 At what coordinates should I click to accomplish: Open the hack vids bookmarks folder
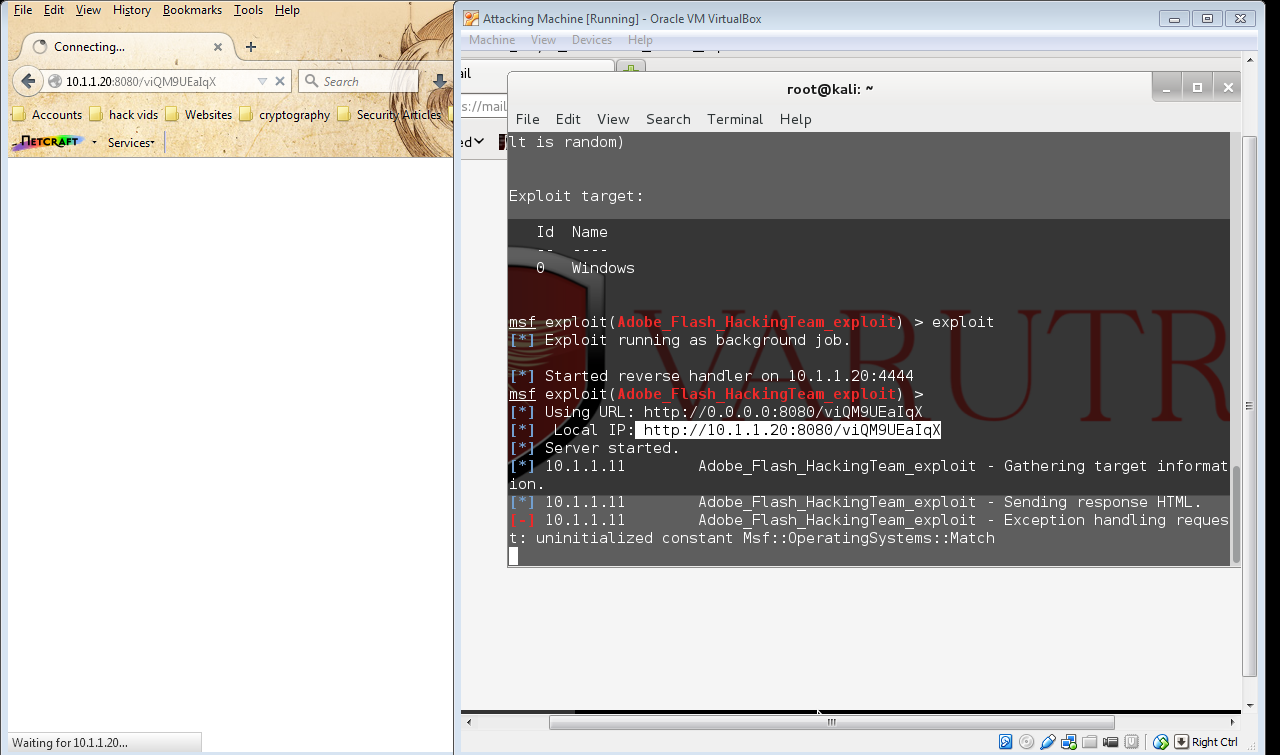pyautogui.click(x=124, y=115)
